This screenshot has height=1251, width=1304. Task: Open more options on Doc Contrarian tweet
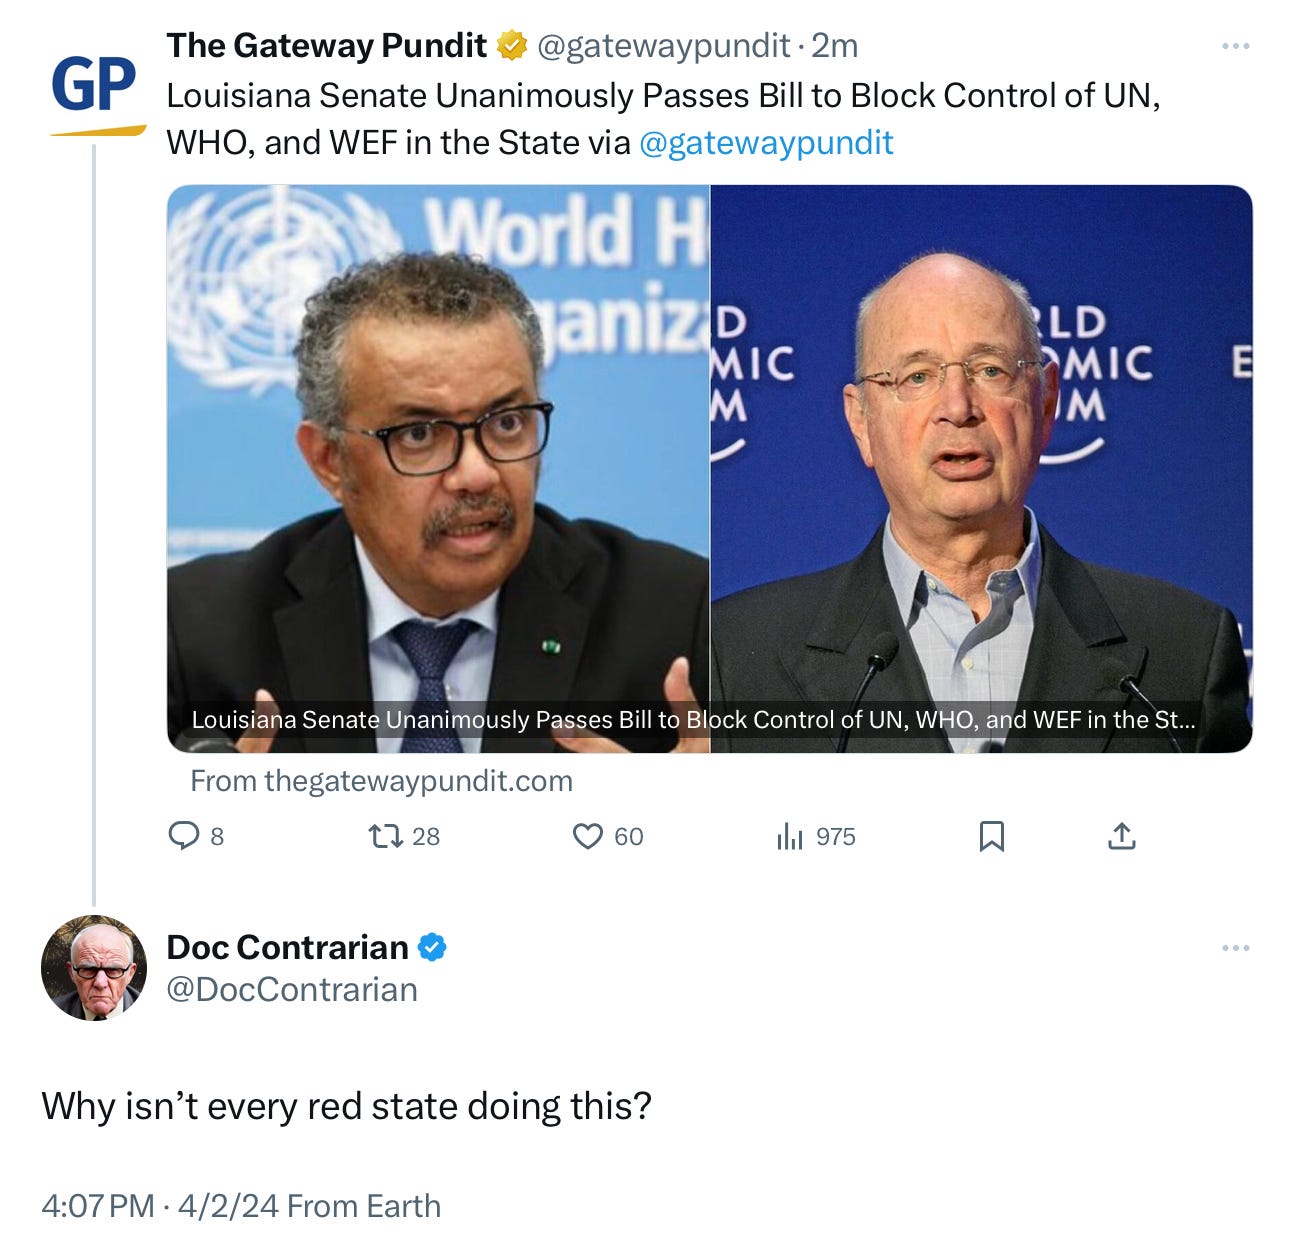coord(1236,948)
